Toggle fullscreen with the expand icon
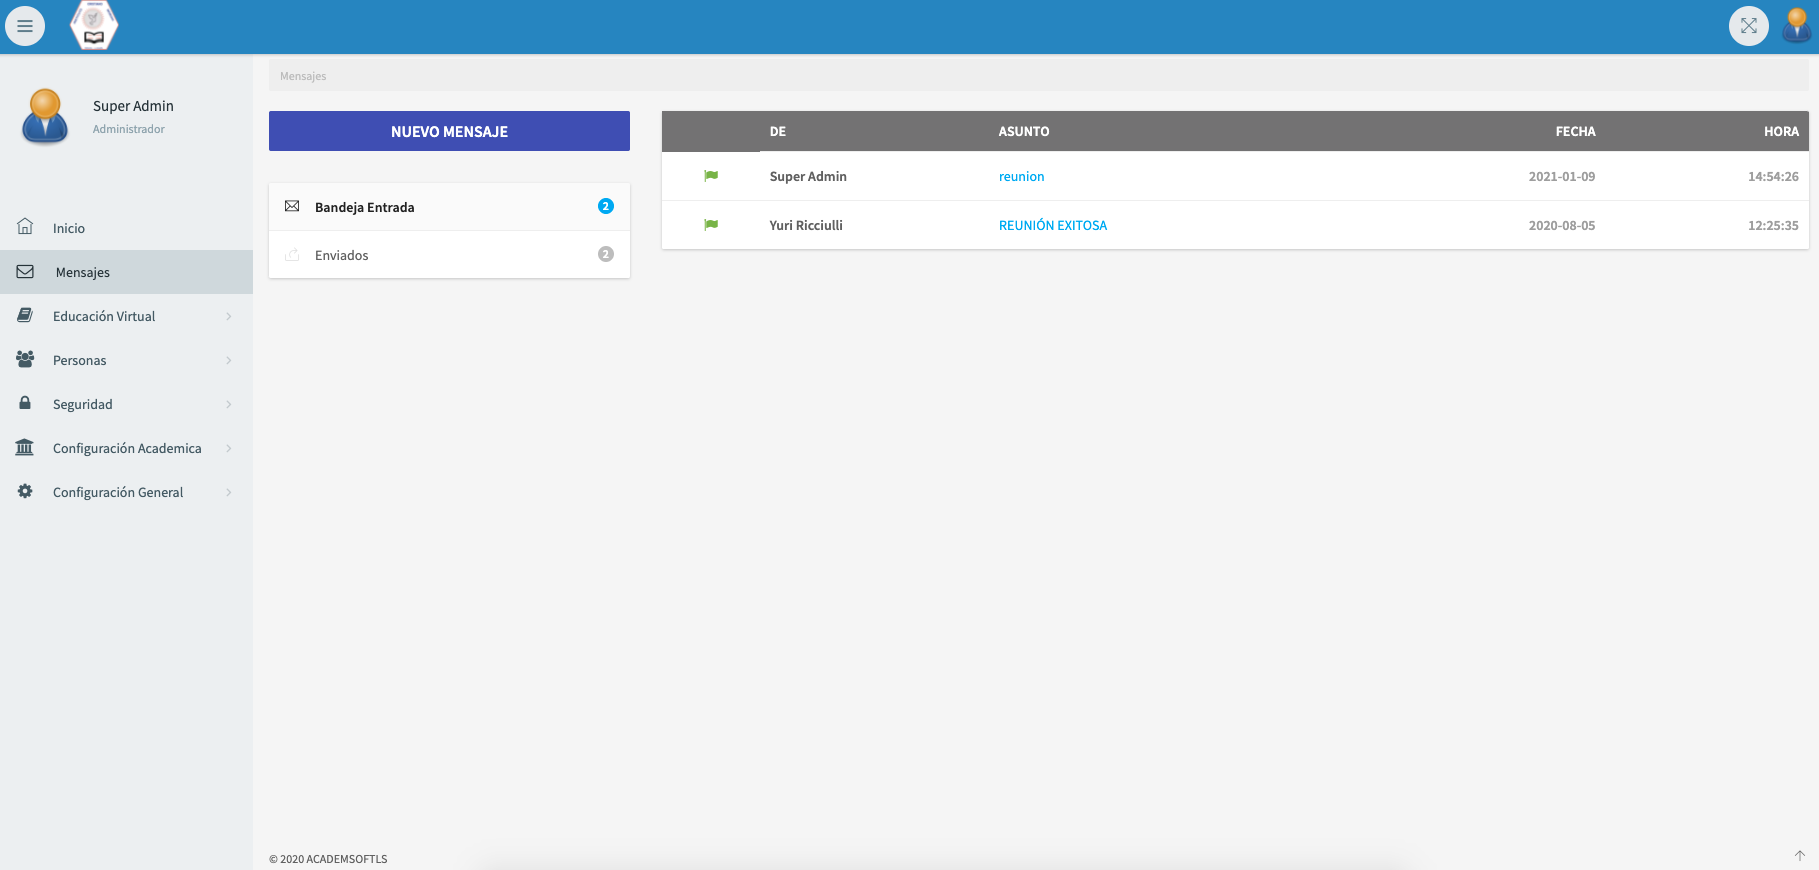This screenshot has height=870, width=1819. coord(1748,26)
